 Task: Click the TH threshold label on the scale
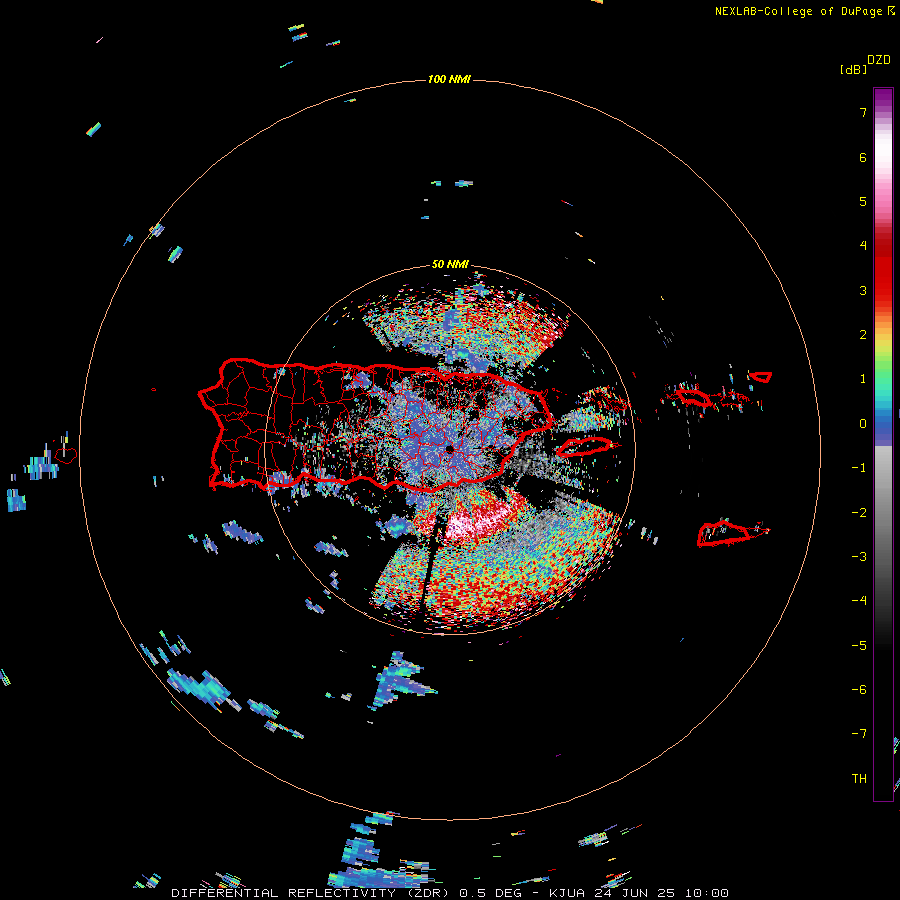coord(859,779)
